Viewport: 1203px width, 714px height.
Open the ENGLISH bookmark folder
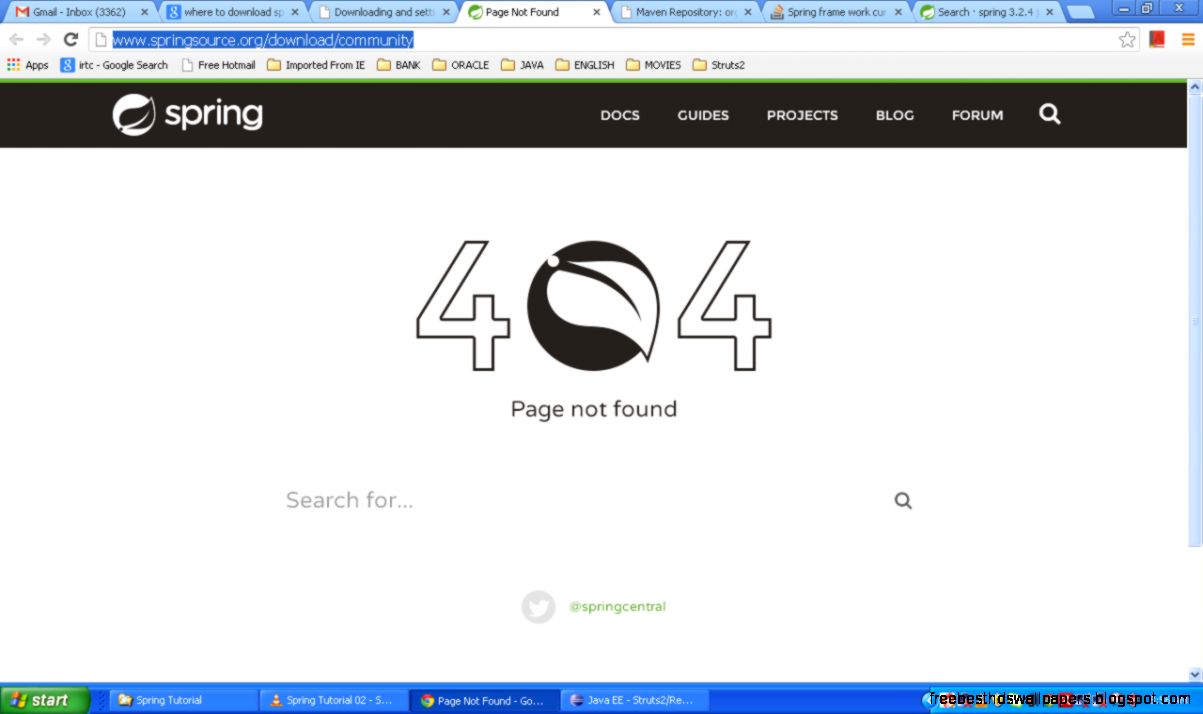[585, 65]
